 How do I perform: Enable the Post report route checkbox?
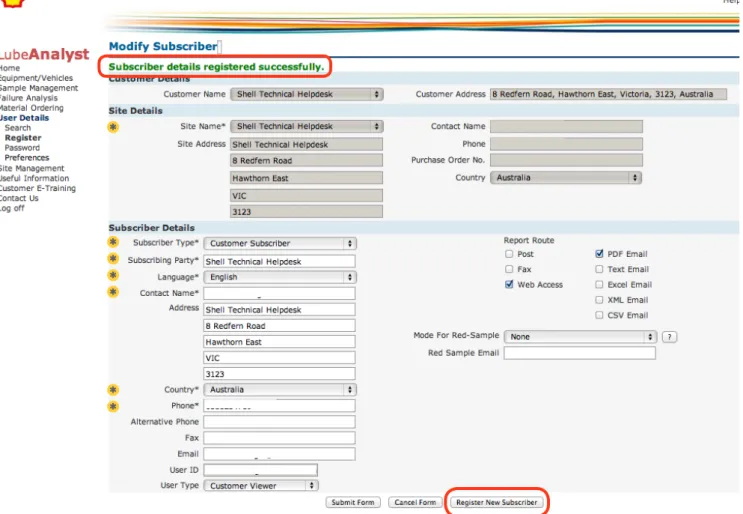click(509, 254)
